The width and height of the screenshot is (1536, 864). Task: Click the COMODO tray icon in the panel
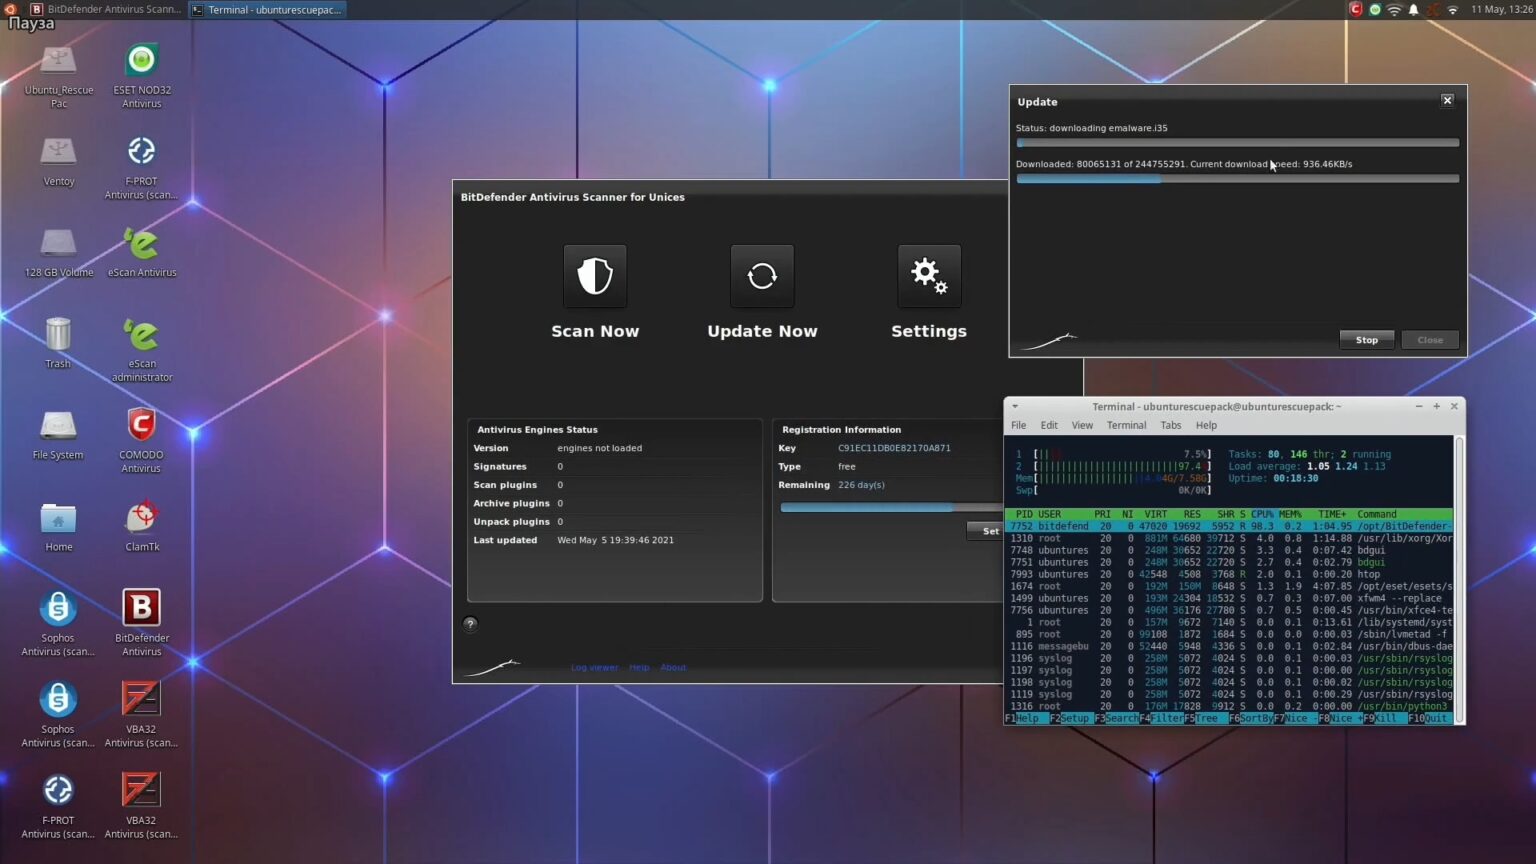pos(1356,9)
